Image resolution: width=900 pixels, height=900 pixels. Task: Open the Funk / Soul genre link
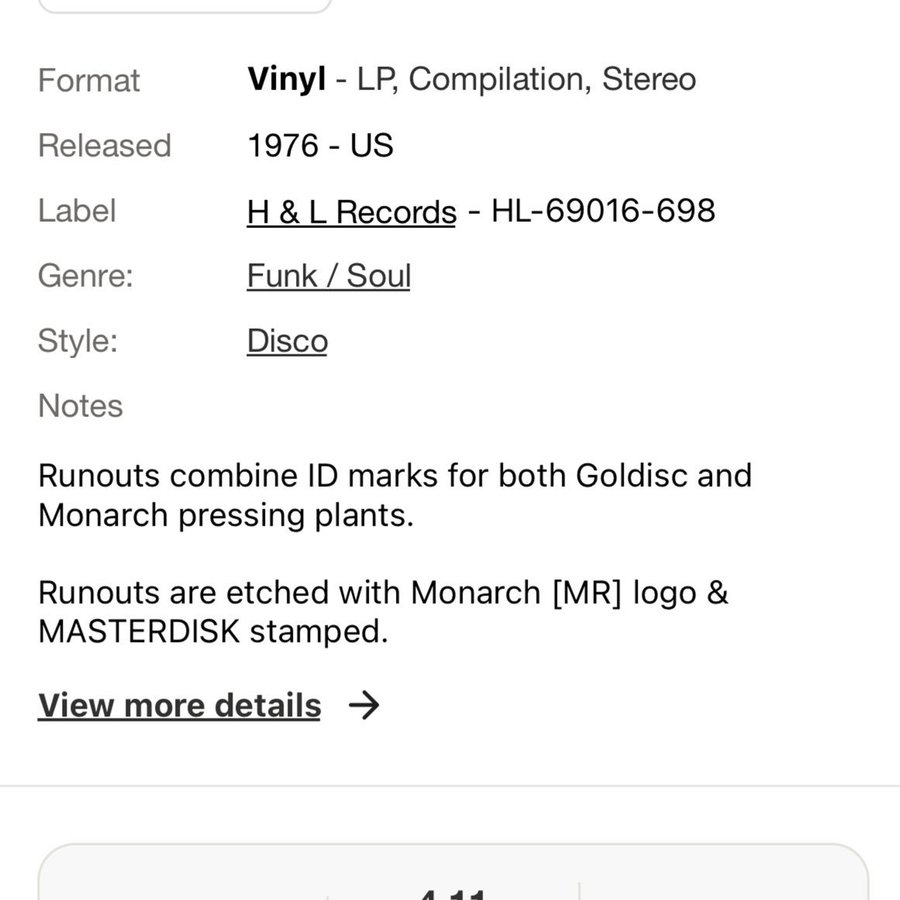pos(328,276)
